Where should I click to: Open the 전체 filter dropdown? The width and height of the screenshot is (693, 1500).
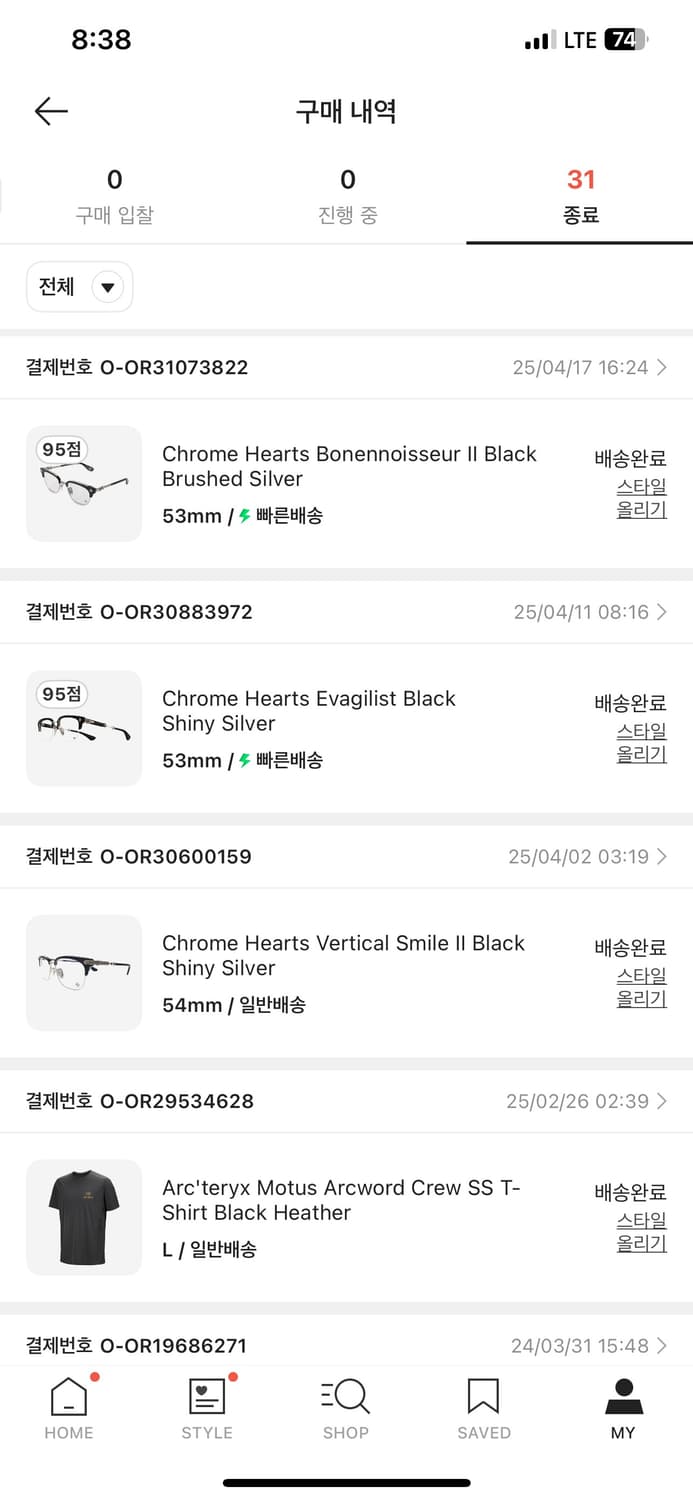click(x=79, y=286)
